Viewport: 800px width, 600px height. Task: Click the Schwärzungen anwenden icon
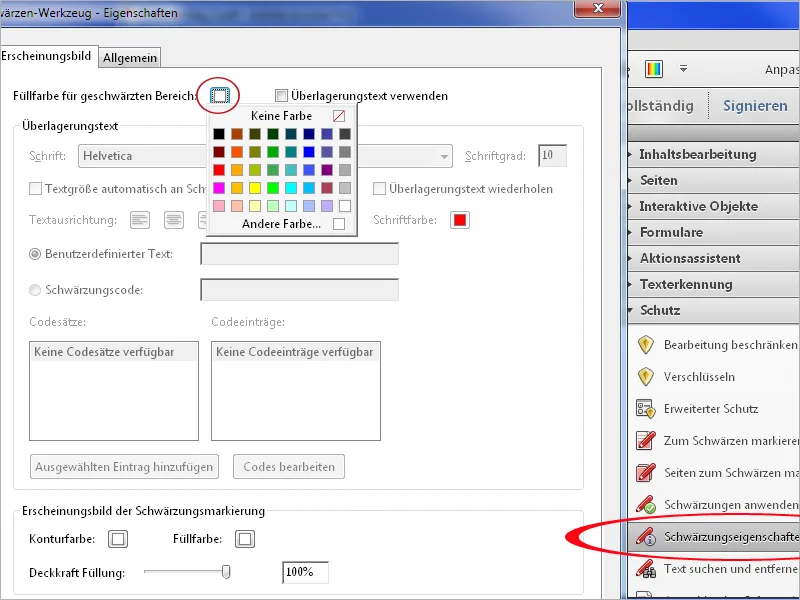click(645, 505)
